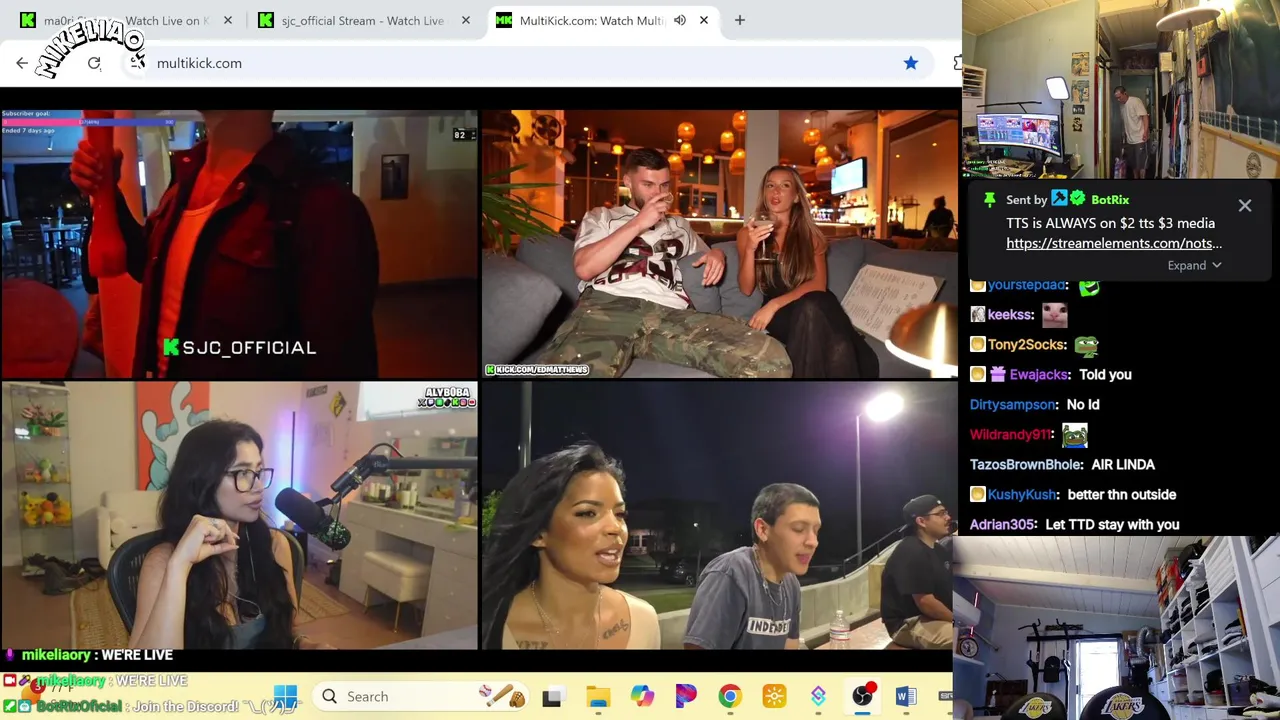Click Adrian305 username in chat
Viewport: 1280px width, 720px height.
coord(1003,524)
